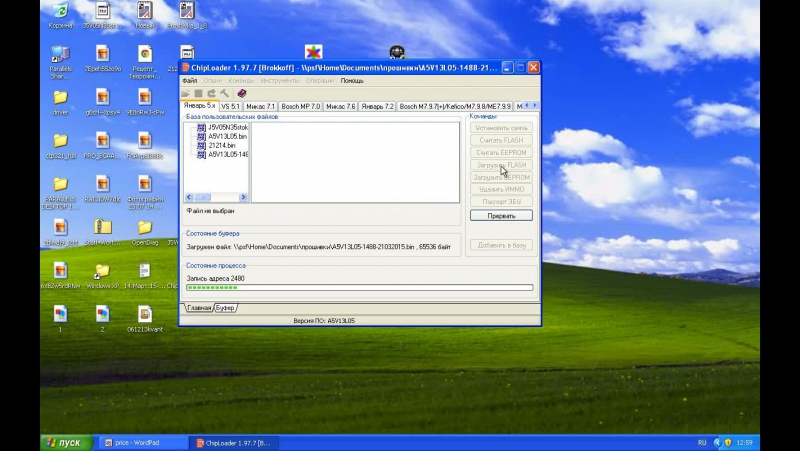Open the Помощь menu
The height and width of the screenshot is (451, 800).
352,81
